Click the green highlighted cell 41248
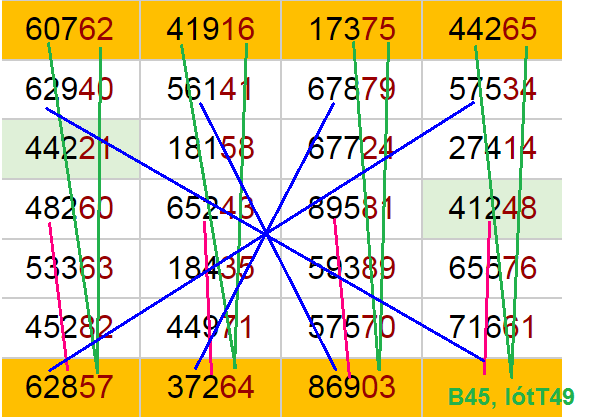Screen dimensions: 594x417 492,209
